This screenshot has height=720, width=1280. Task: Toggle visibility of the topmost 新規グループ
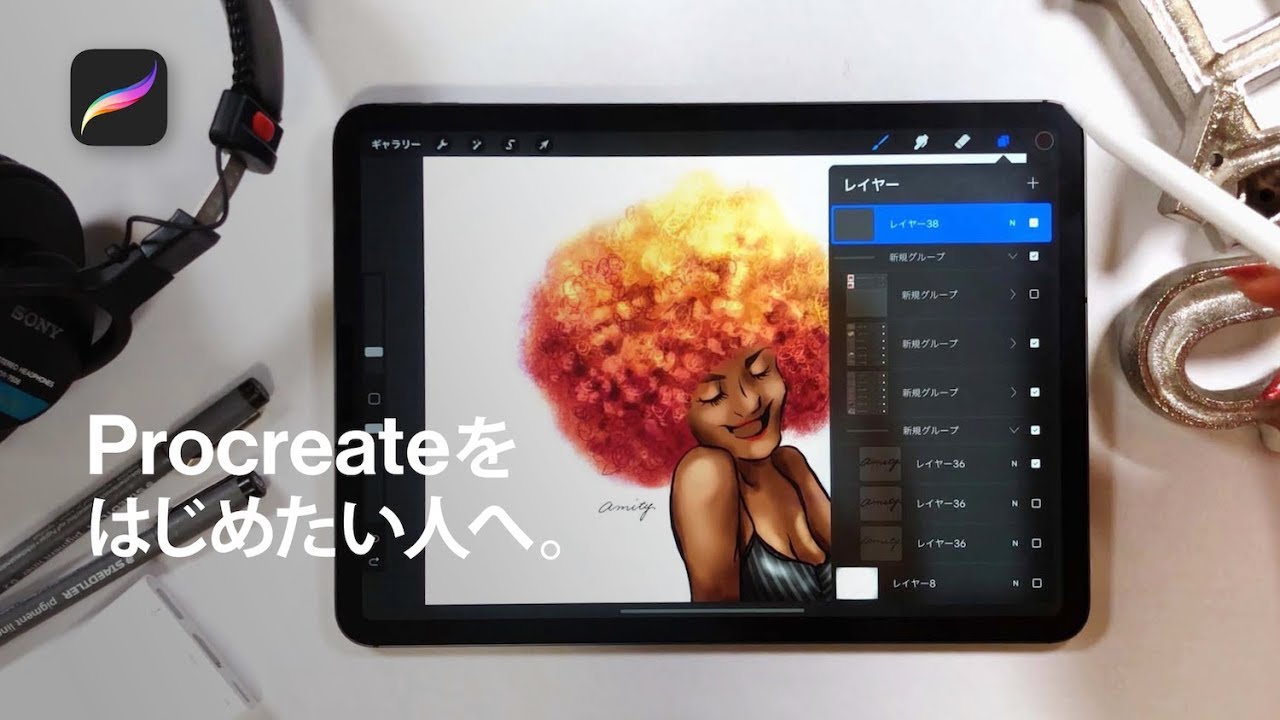coord(1034,257)
